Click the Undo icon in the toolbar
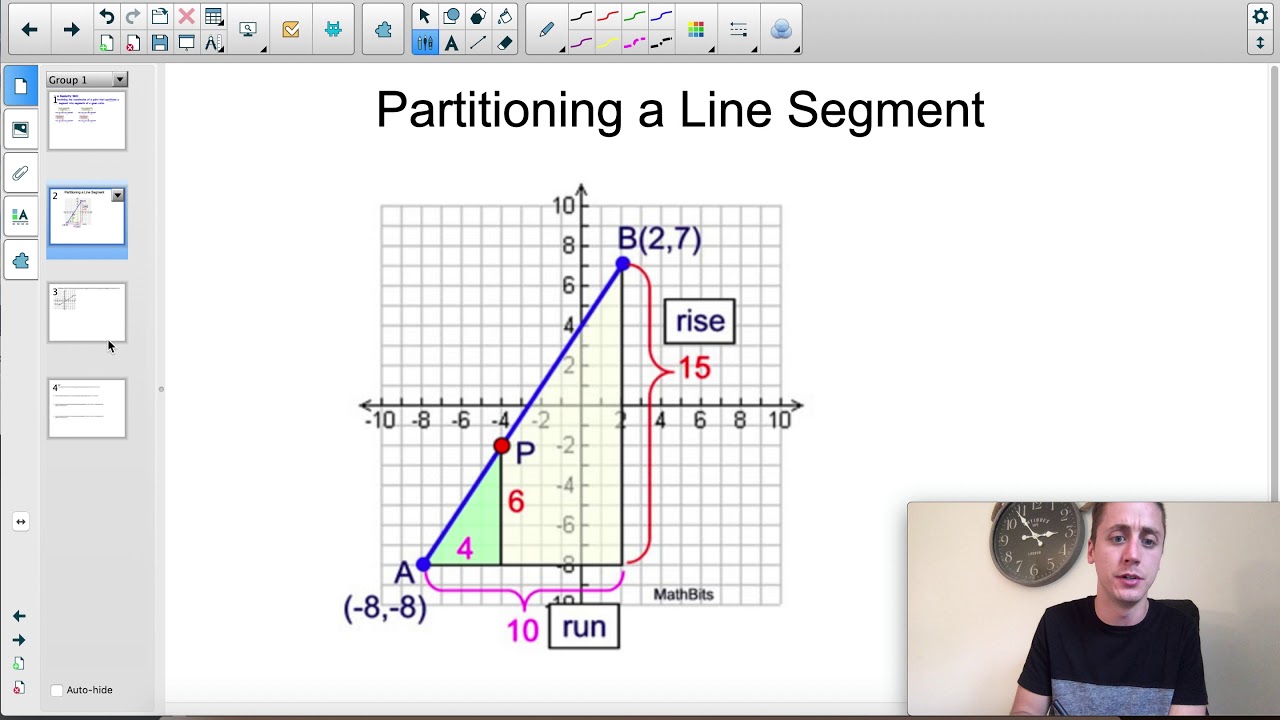 (106, 16)
